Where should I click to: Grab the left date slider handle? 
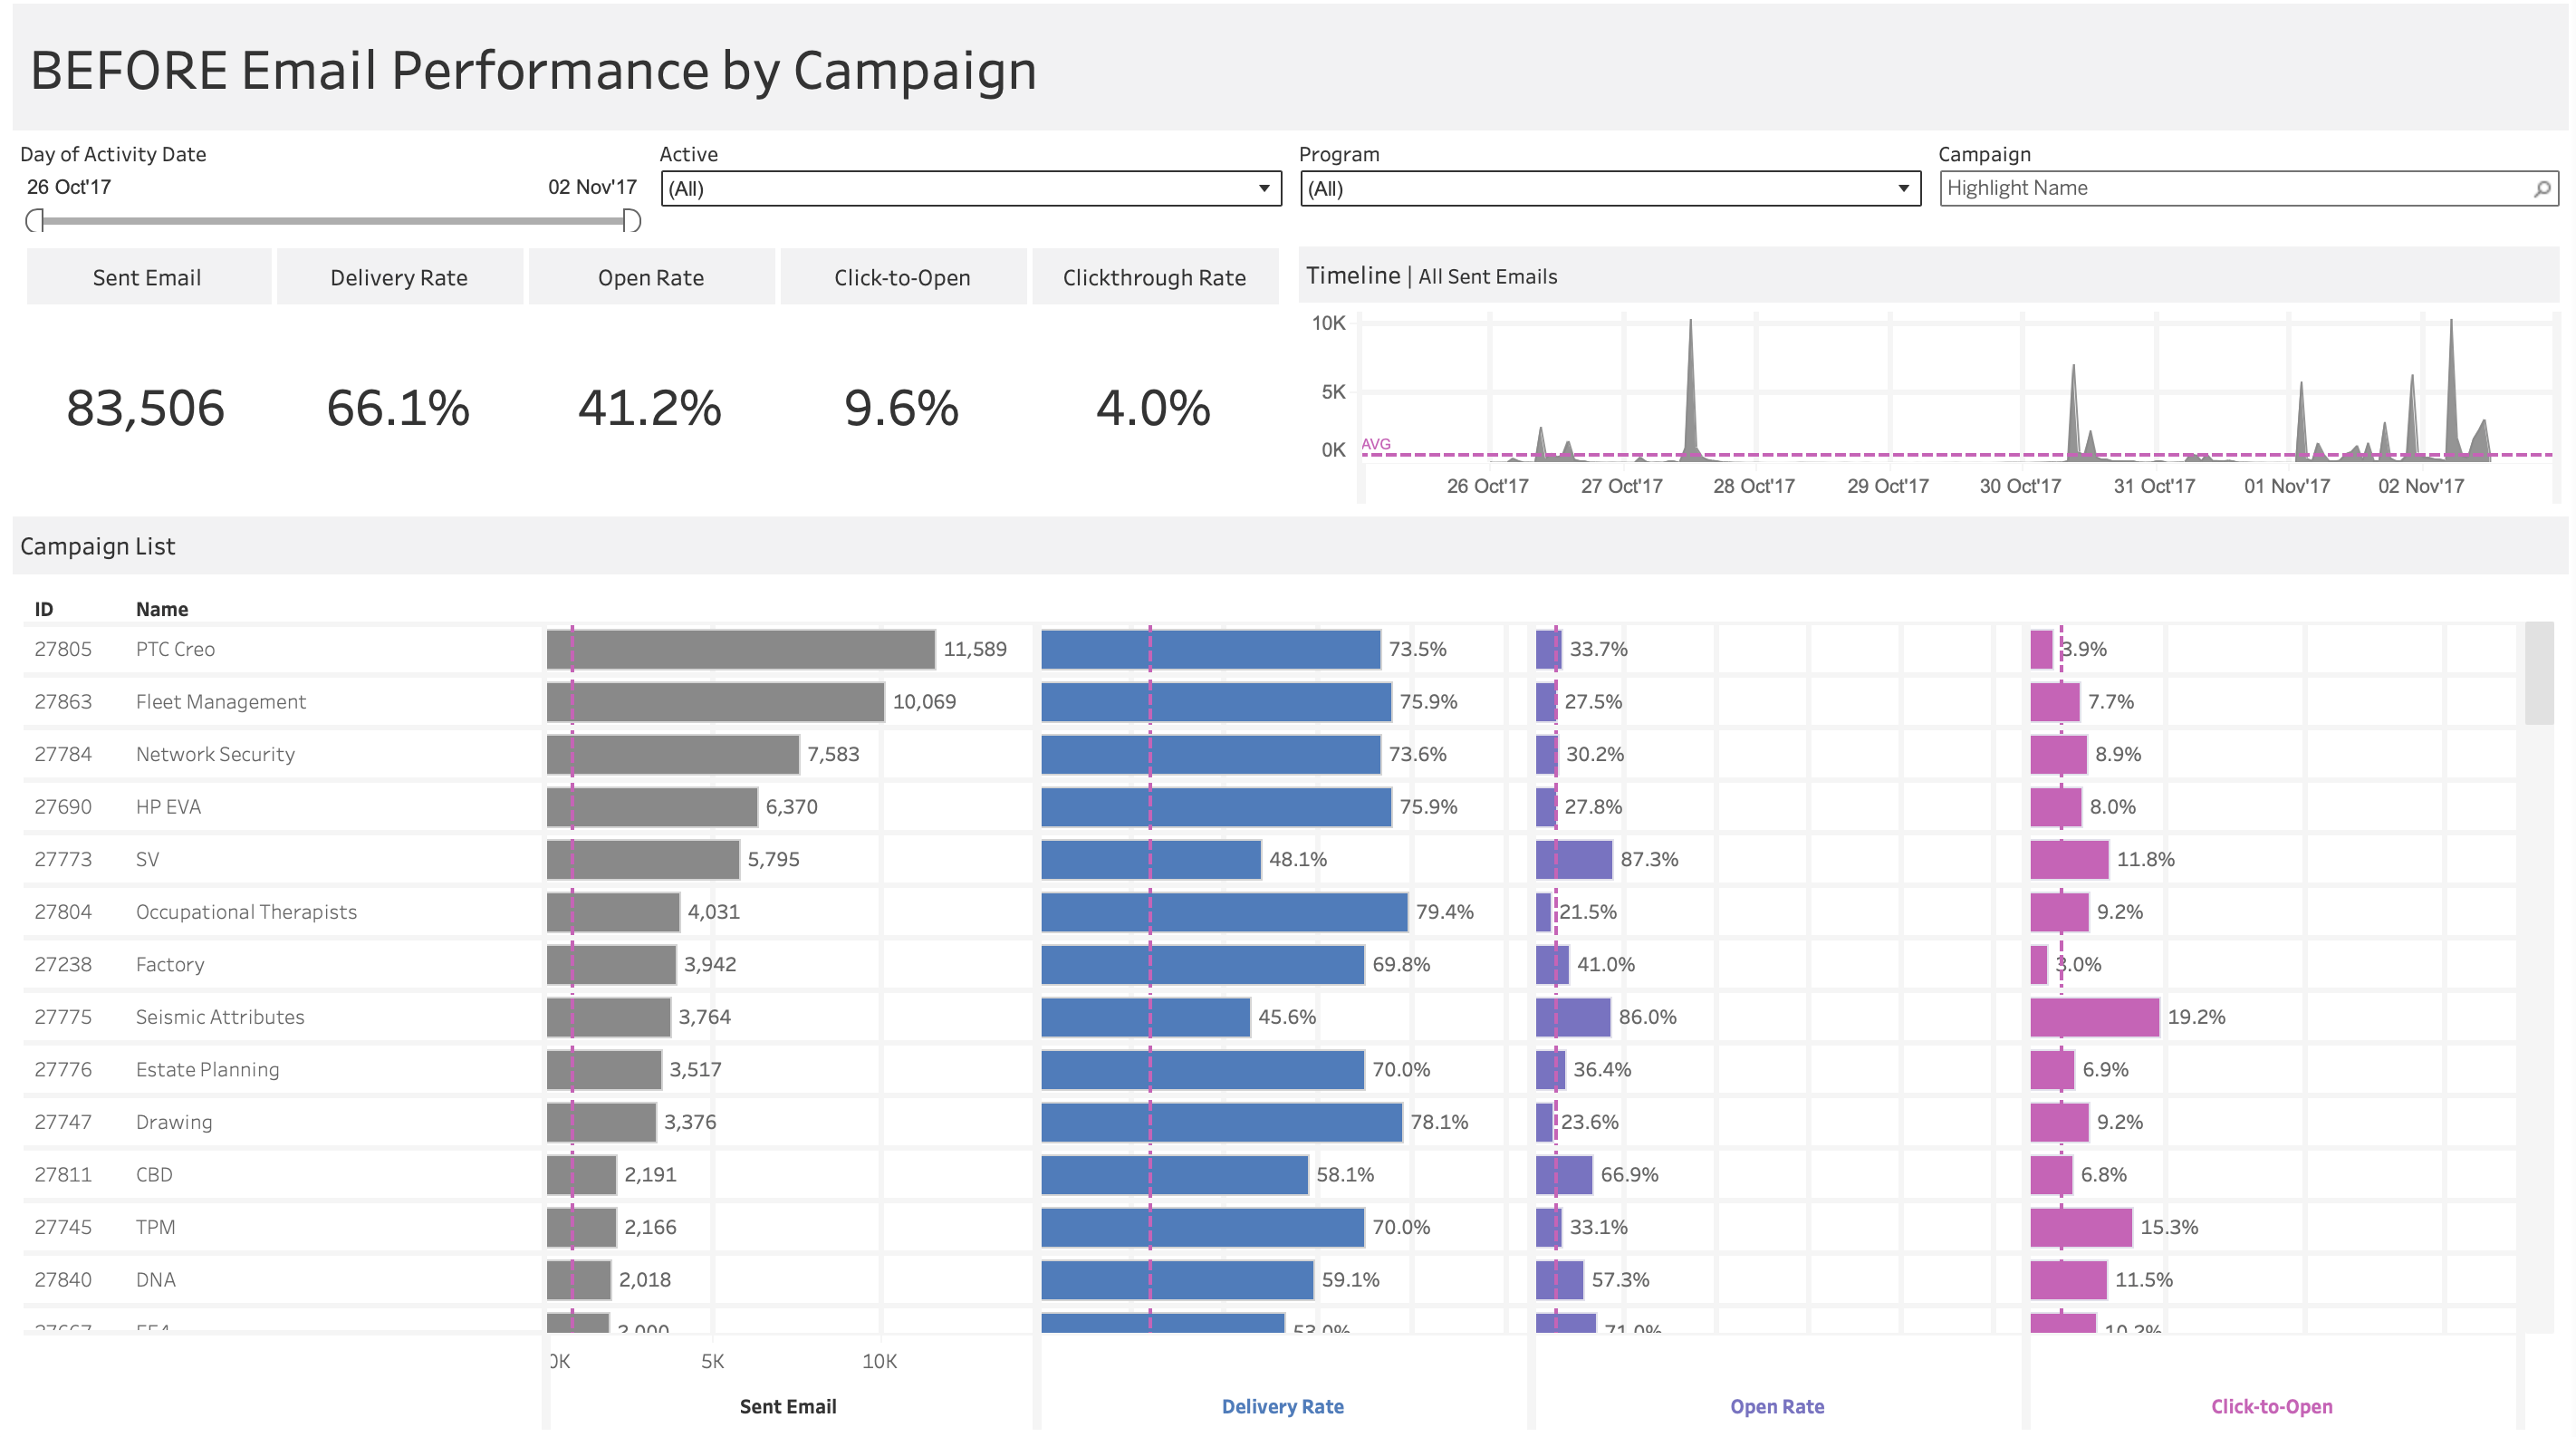[x=35, y=221]
